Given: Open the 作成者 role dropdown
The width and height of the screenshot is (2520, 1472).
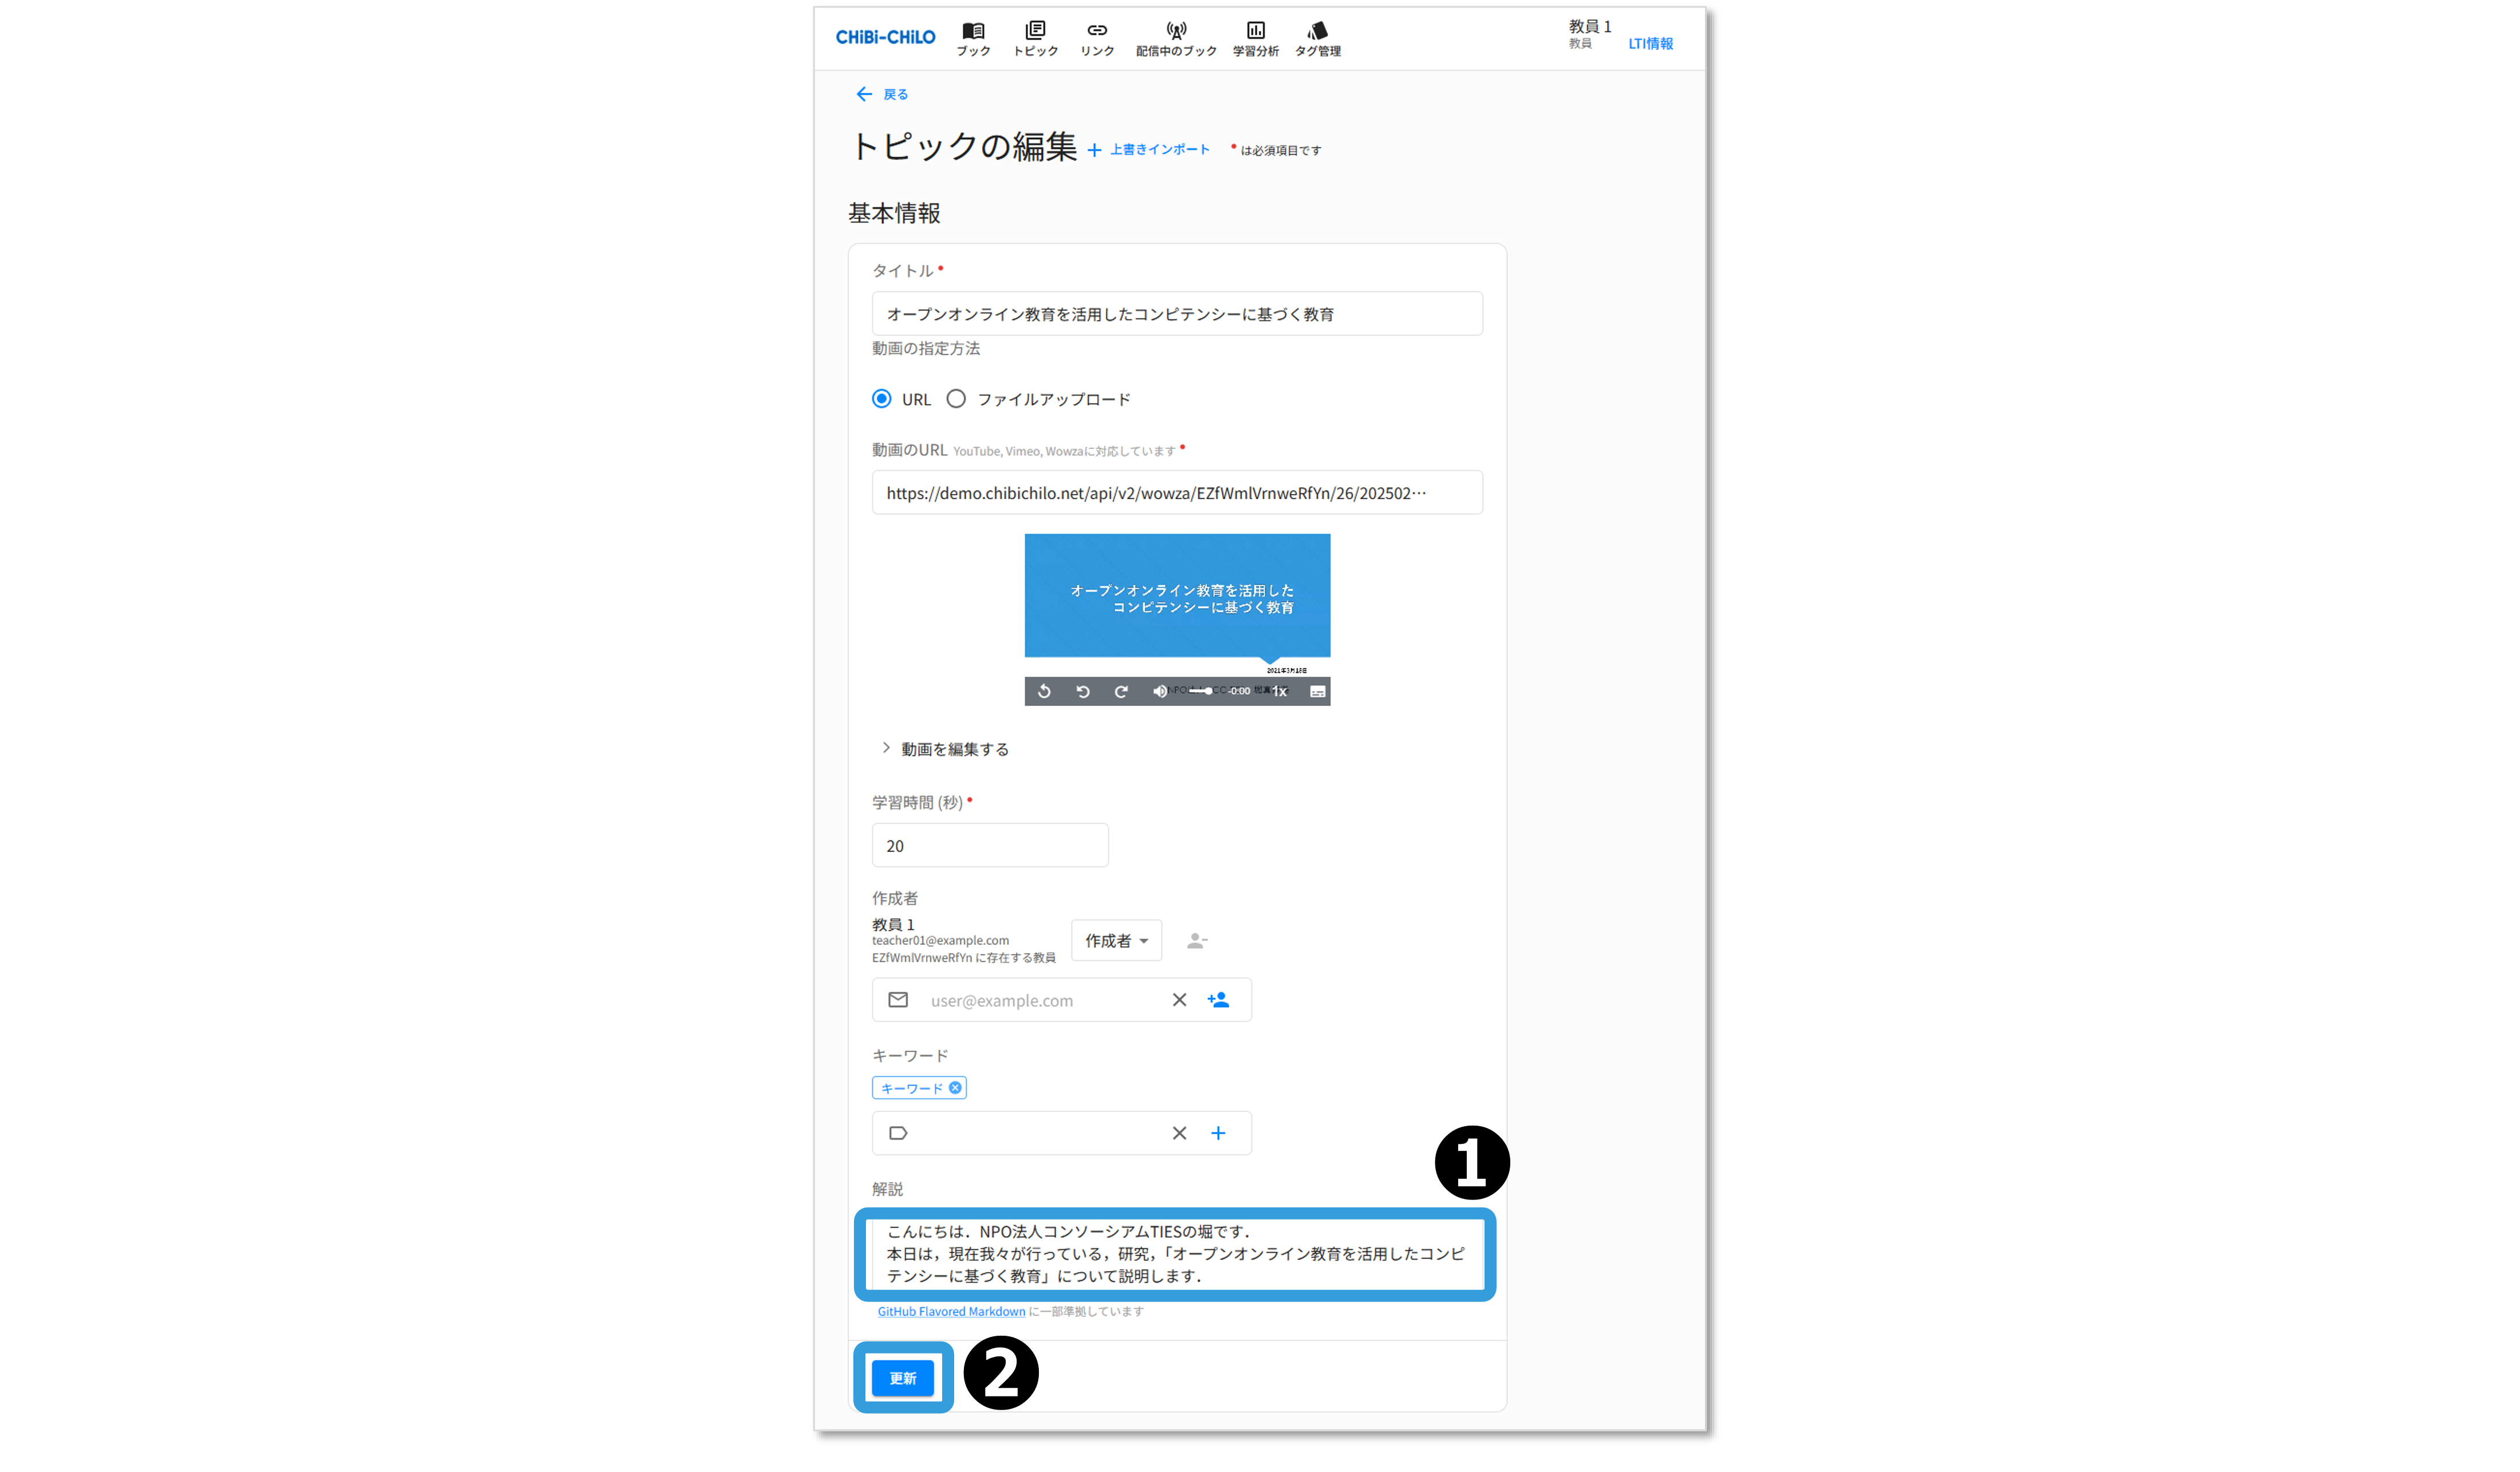Looking at the screenshot, I should pos(1116,941).
